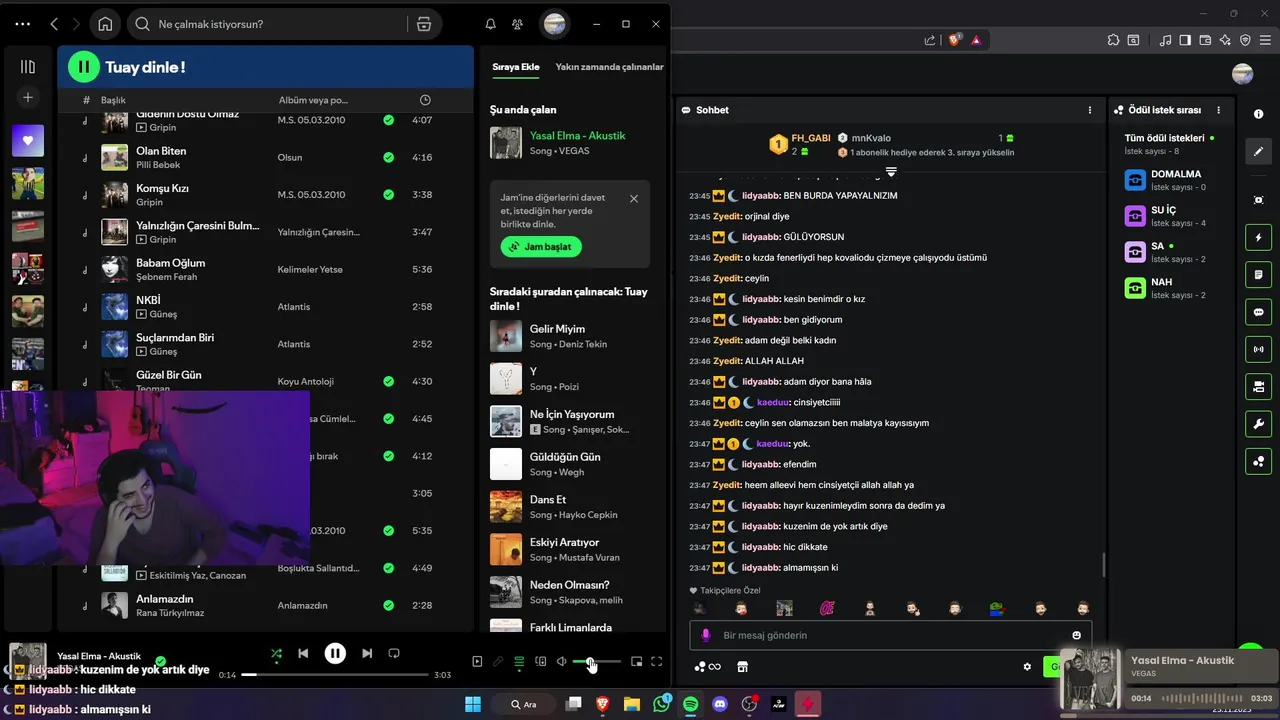Image resolution: width=1280 pixels, height=720 pixels.
Task: Open the Windows Start menu
Action: (473, 704)
